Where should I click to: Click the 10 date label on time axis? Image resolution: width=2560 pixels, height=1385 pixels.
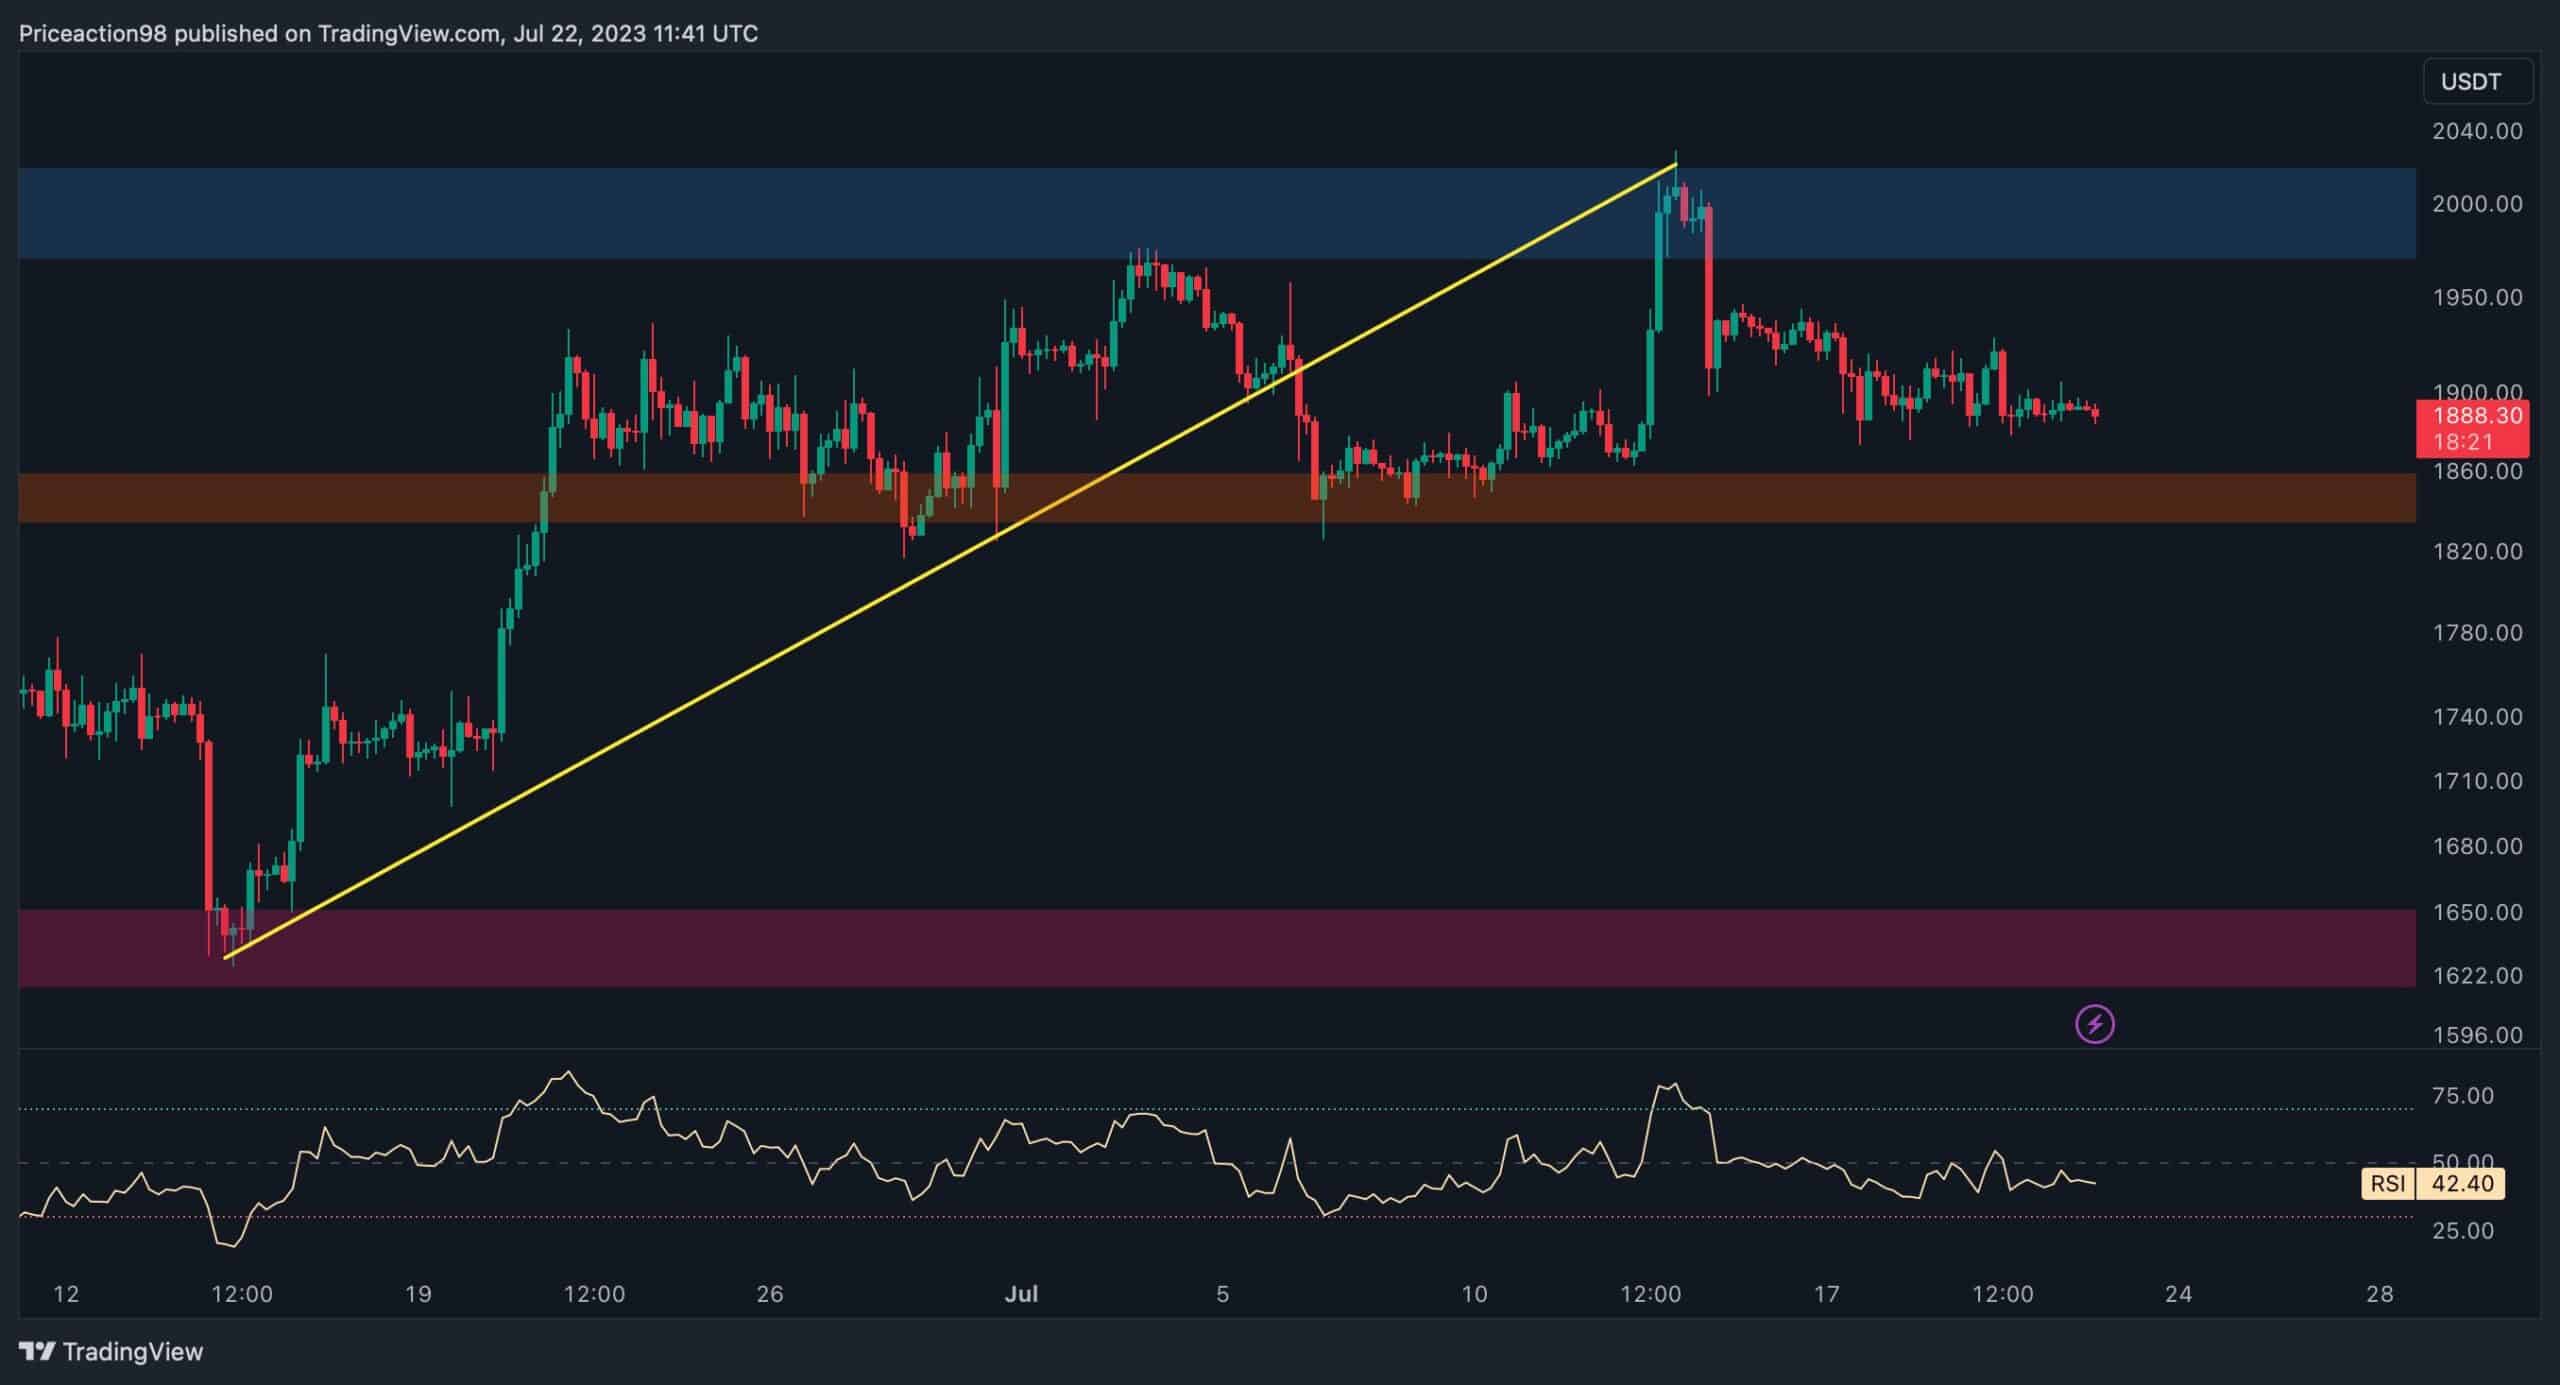point(1474,1294)
